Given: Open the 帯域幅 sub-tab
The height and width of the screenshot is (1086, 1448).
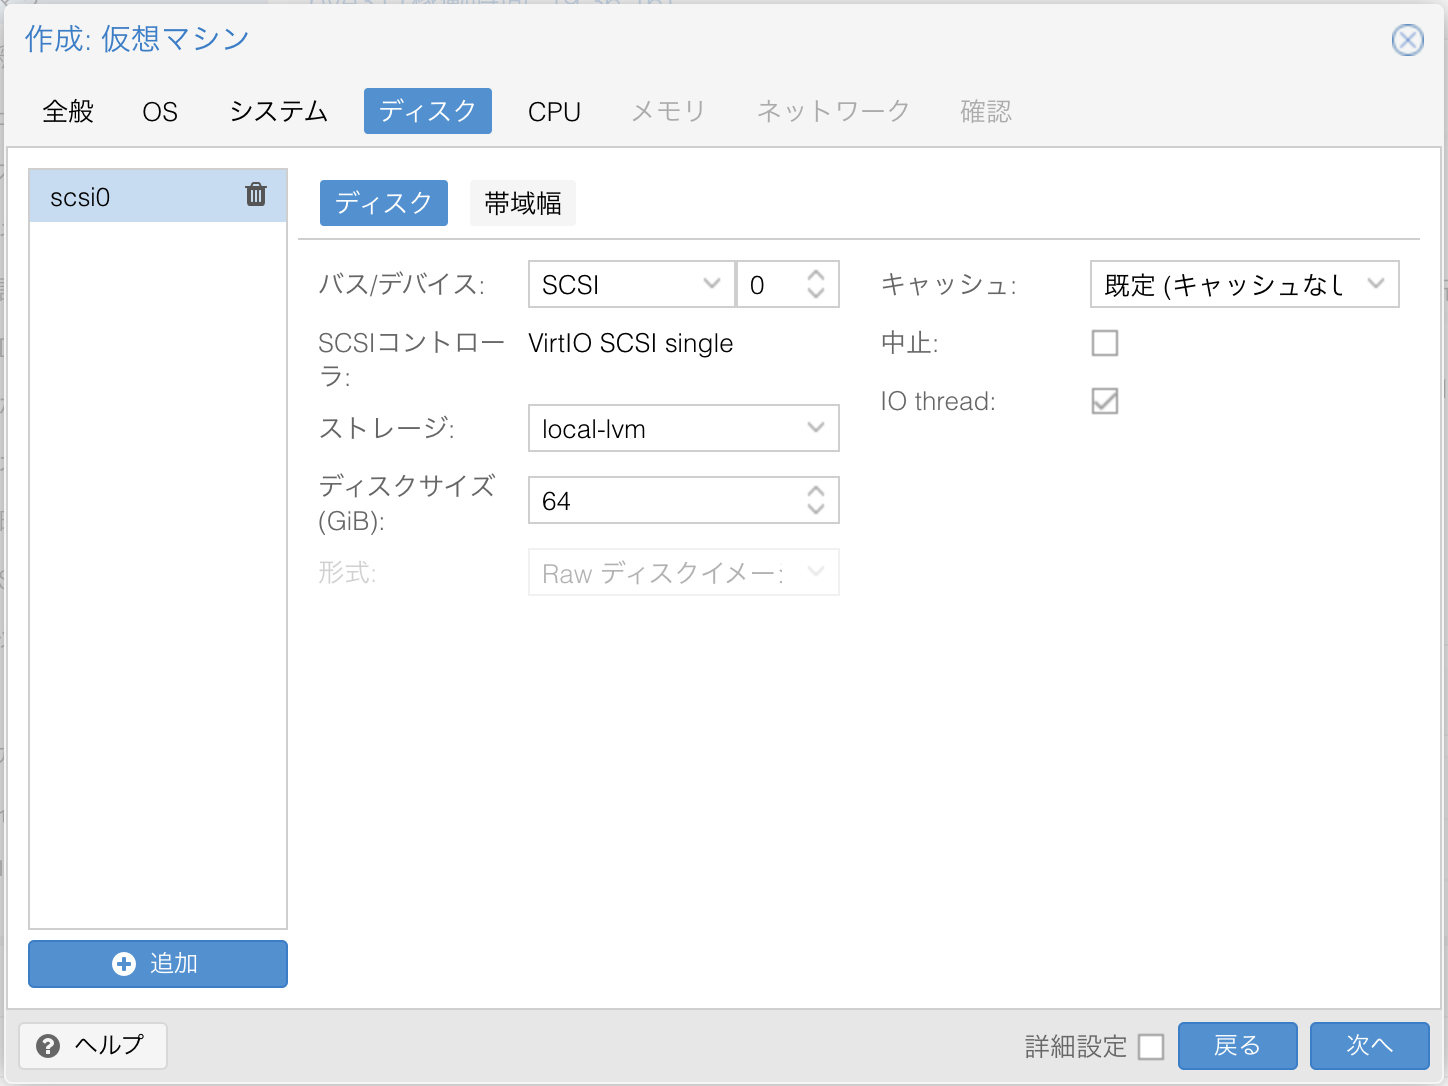Looking at the screenshot, I should (523, 203).
